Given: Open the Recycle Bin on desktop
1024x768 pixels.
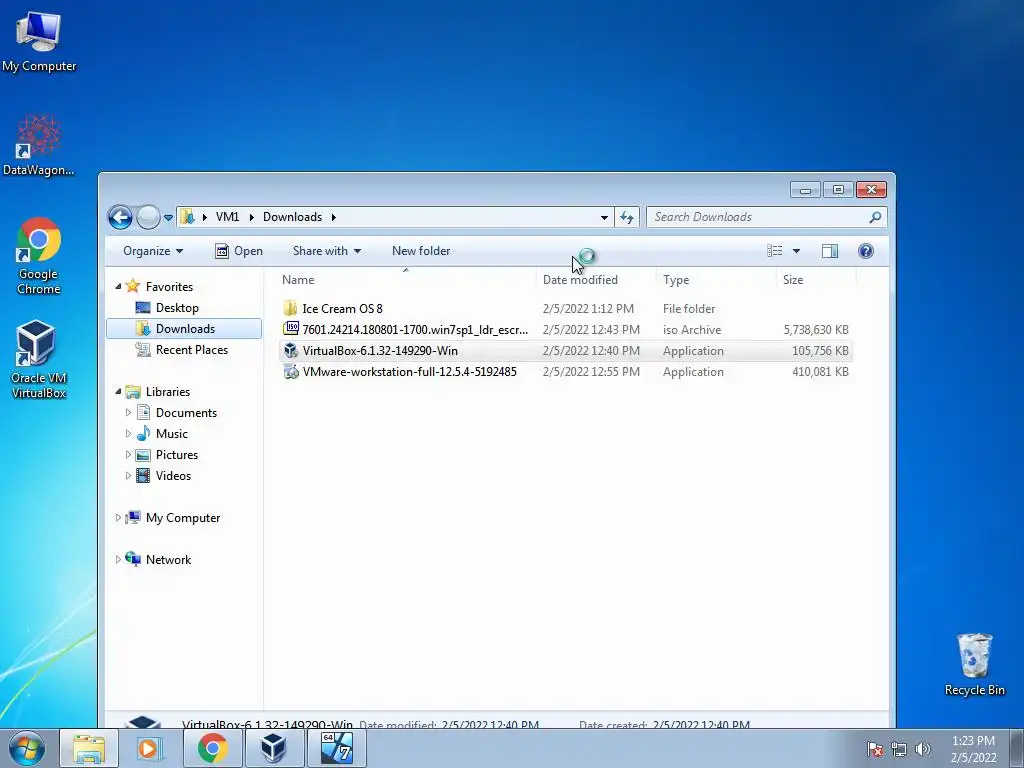Looking at the screenshot, I should click(974, 664).
